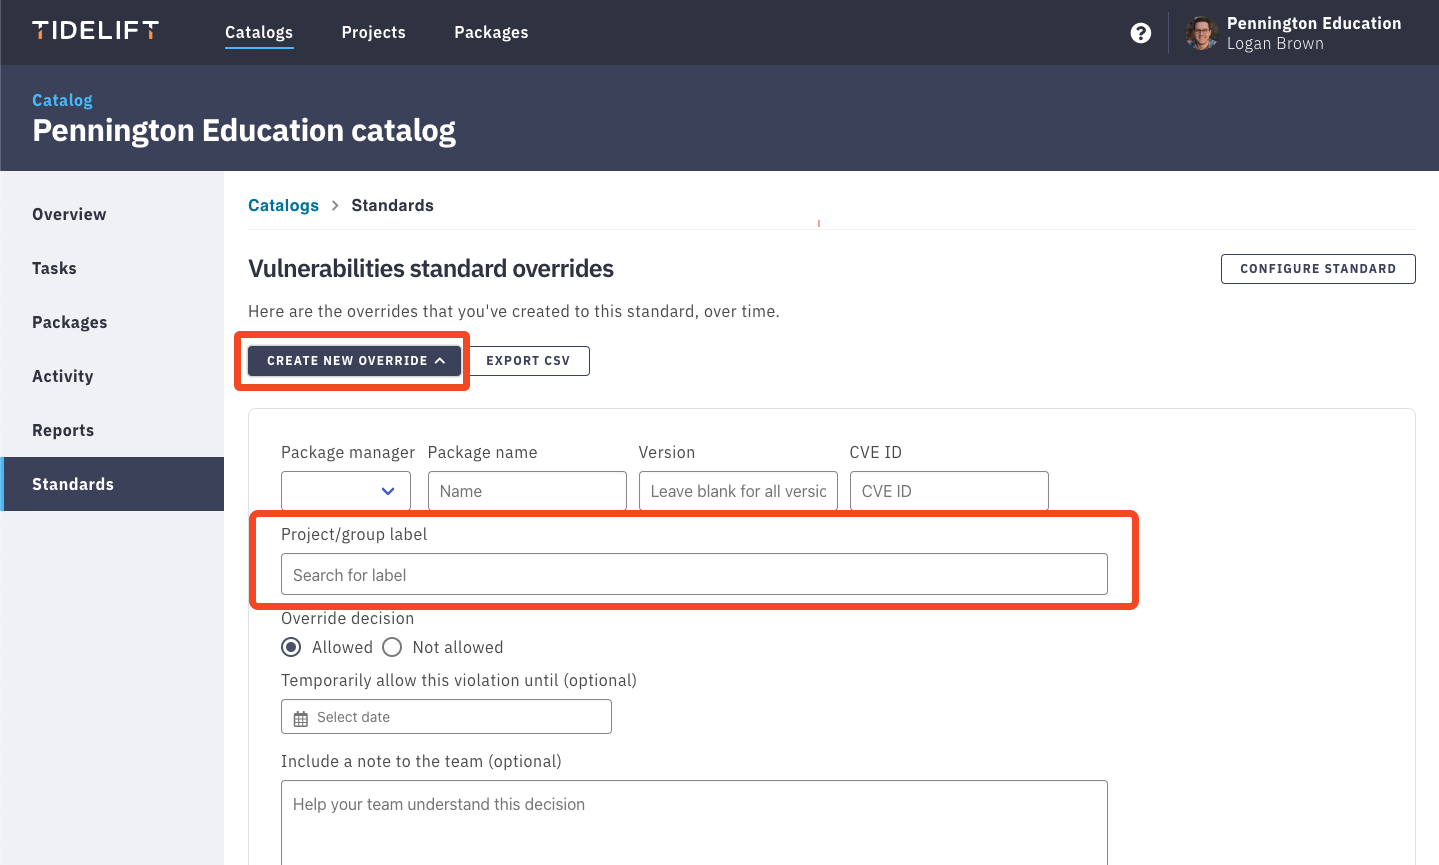Image resolution: width=1439 pixels, height=865 pixels.
Task: Click the Pennington Education account name
Action: pos(1314,23)
